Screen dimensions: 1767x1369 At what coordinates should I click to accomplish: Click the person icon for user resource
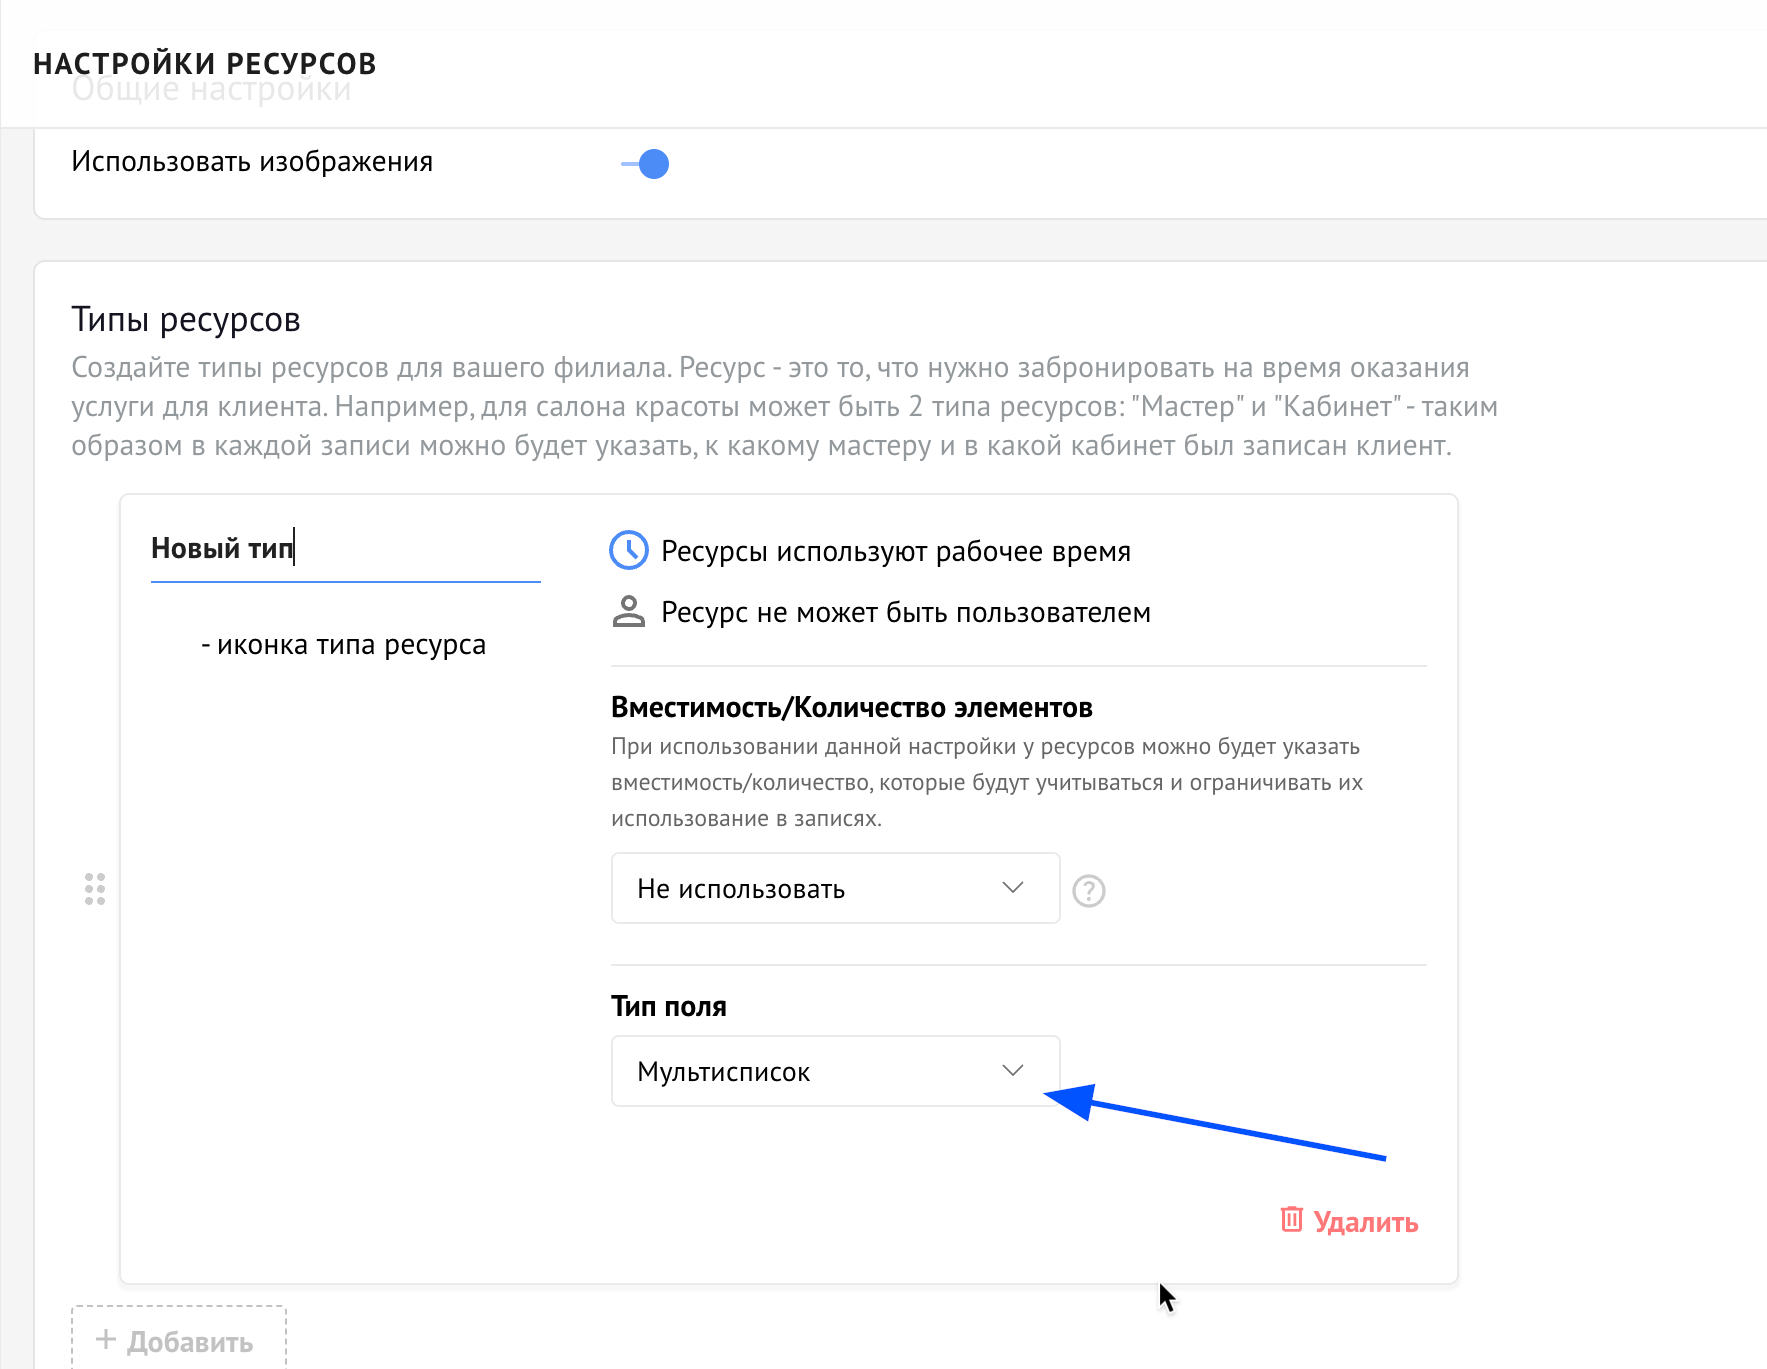point(629,612)
